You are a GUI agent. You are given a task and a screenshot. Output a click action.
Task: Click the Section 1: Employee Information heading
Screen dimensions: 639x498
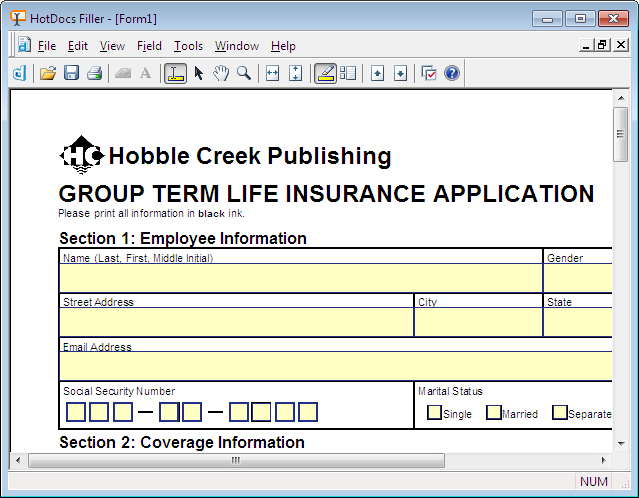[183, 238]
